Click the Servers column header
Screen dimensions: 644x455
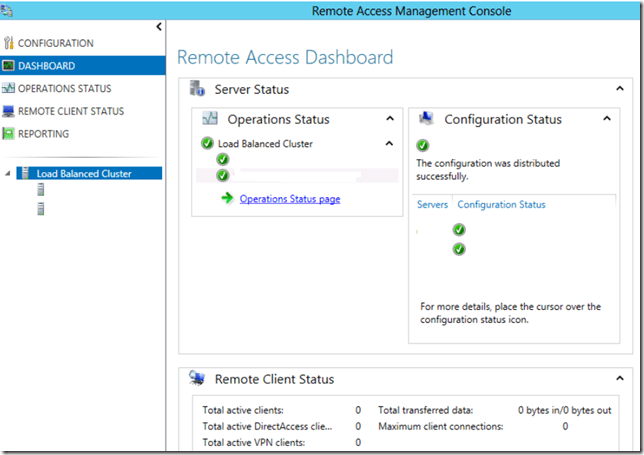coord(432,204)
